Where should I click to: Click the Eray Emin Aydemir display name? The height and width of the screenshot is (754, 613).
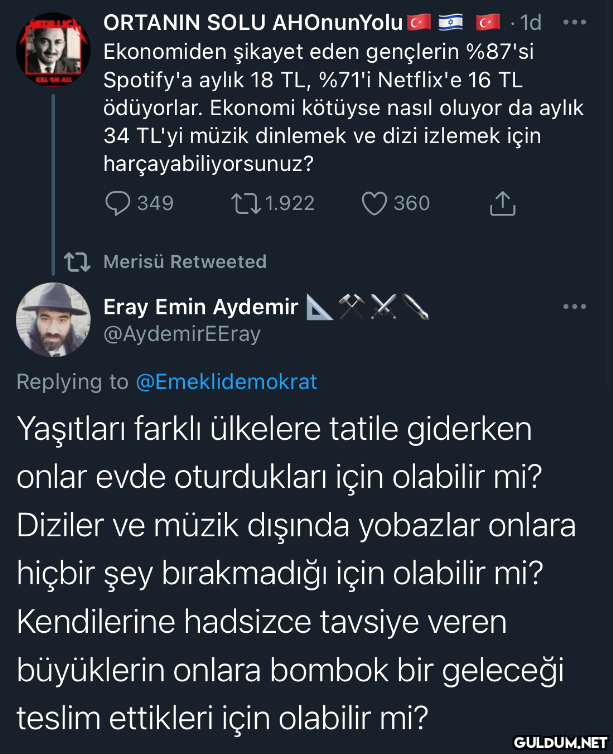click(201, 307)
